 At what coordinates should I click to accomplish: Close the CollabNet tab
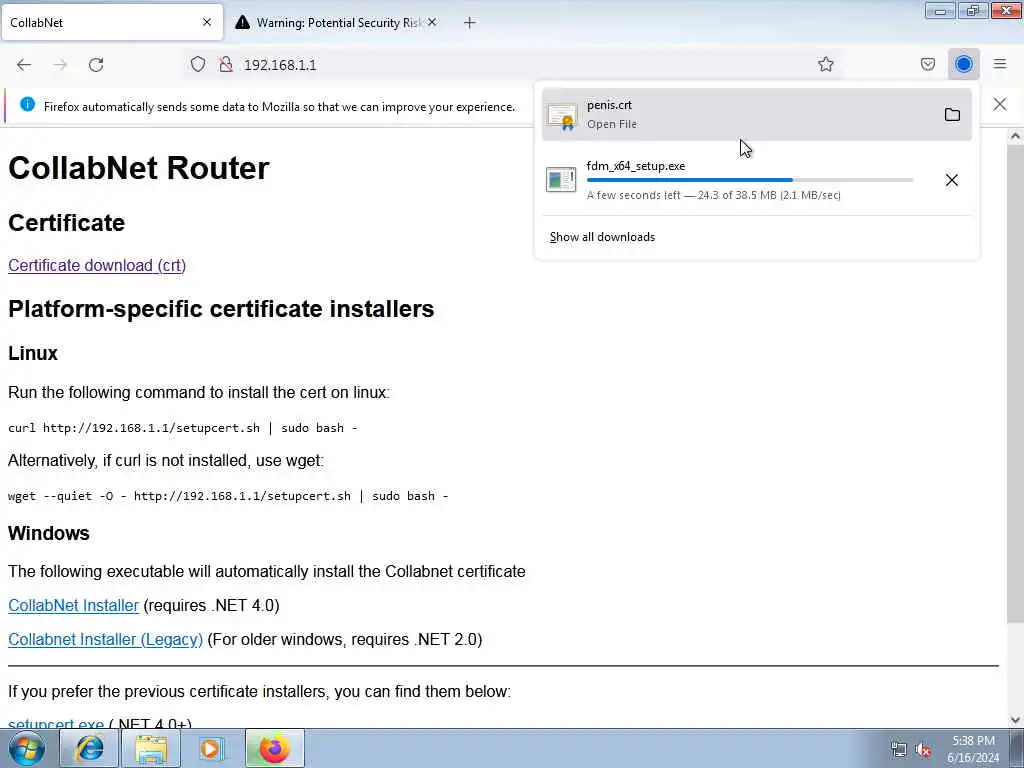pyautogui.click(x=207, y=22)
